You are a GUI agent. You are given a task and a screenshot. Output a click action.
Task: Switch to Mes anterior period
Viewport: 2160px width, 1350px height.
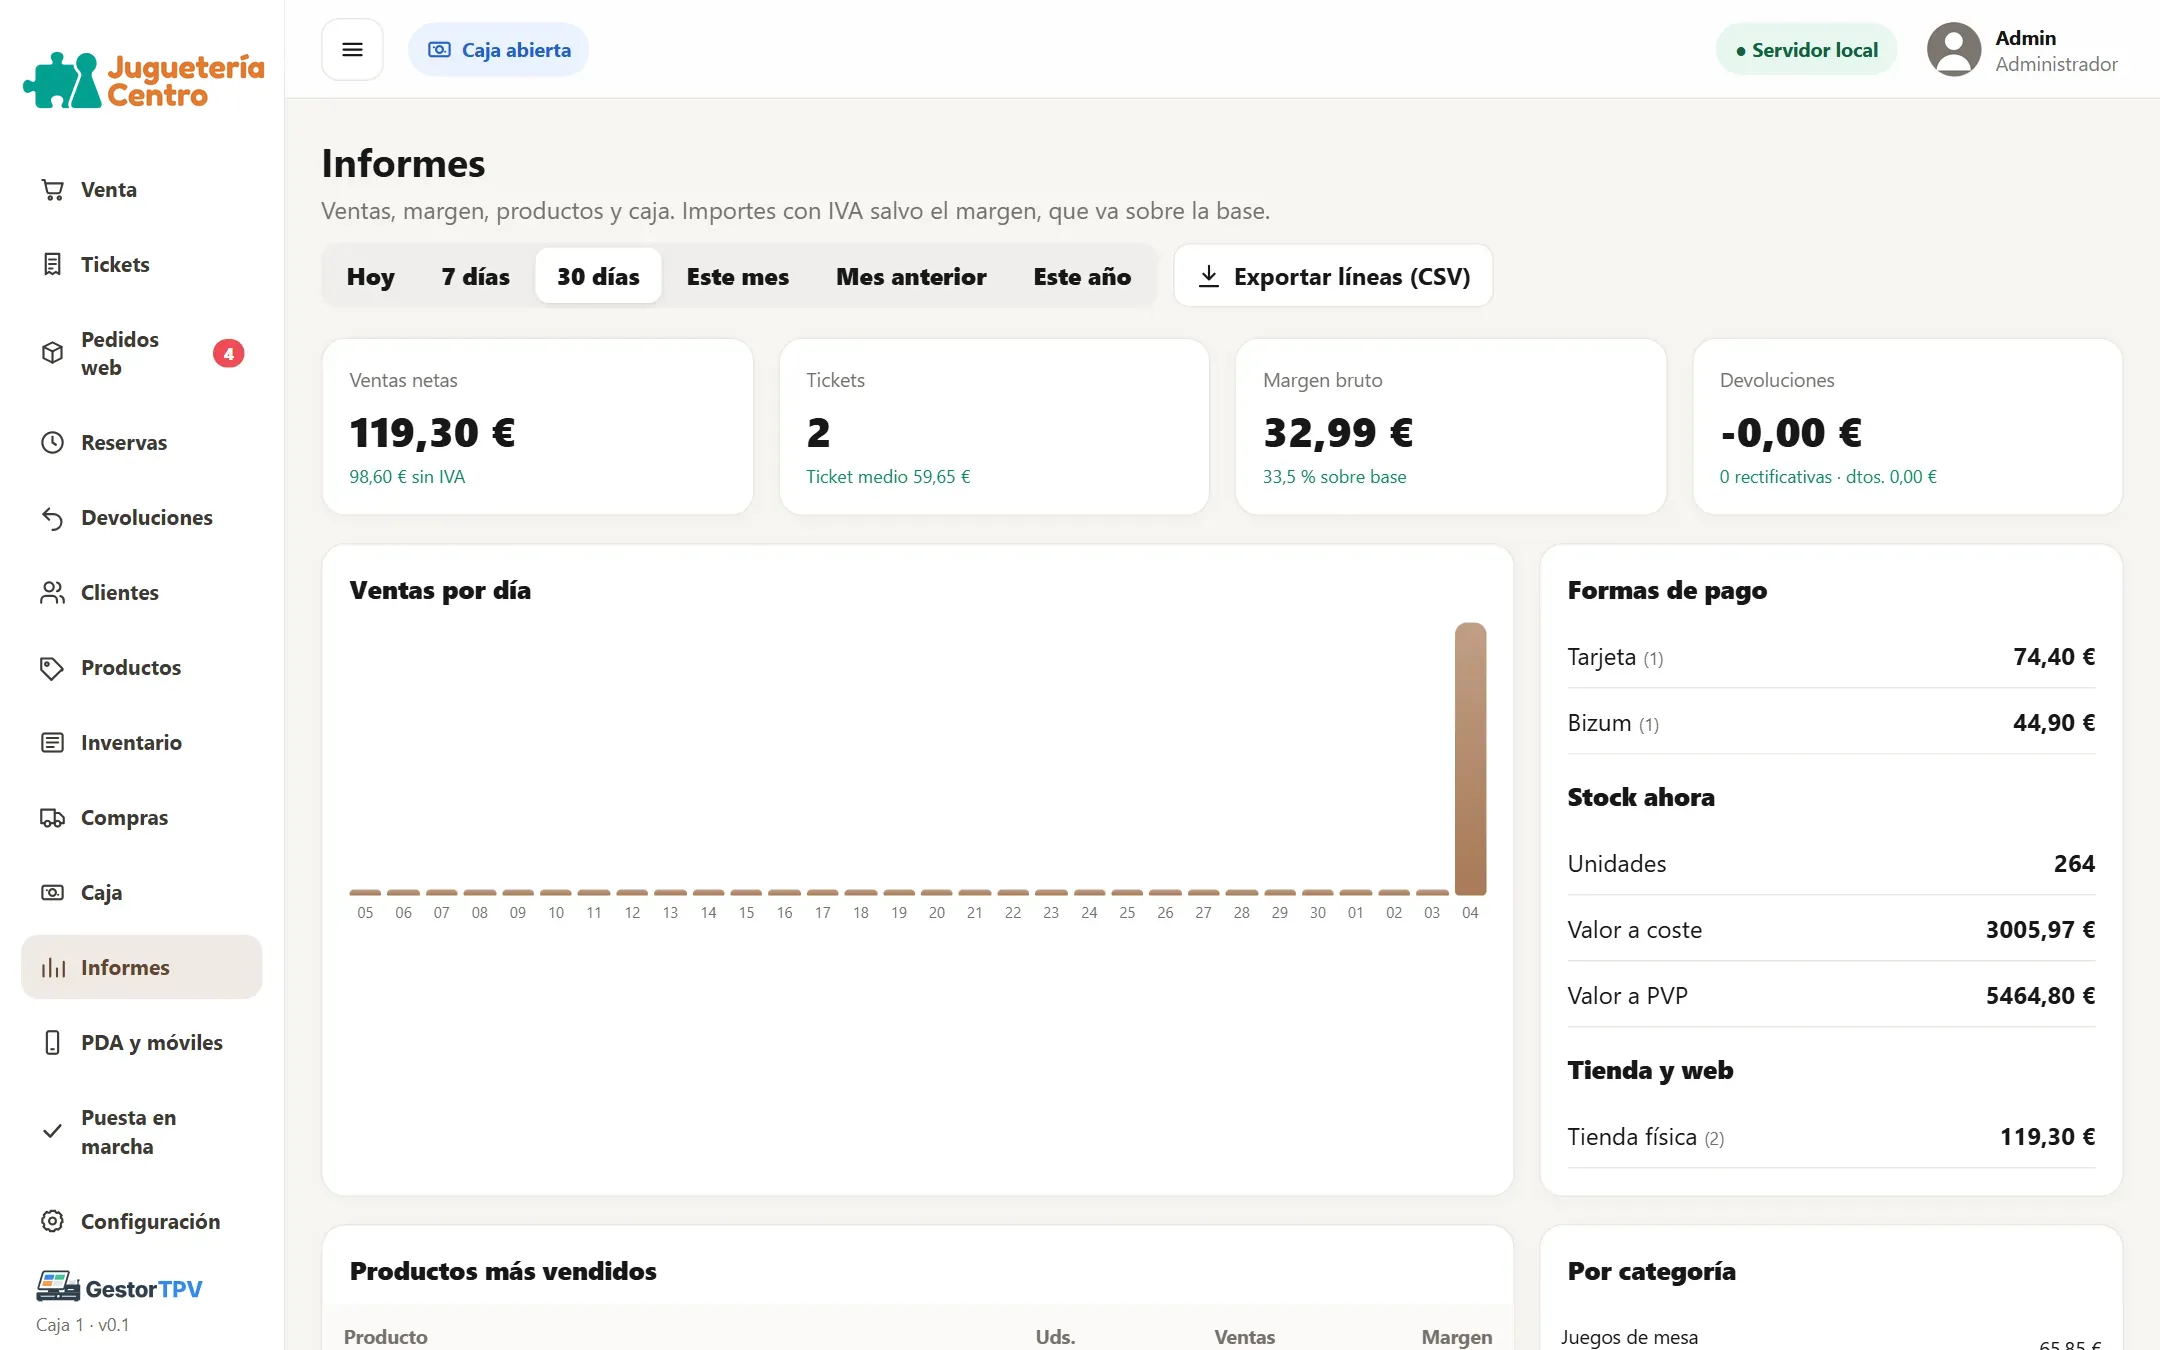click(x=911, y=276)
